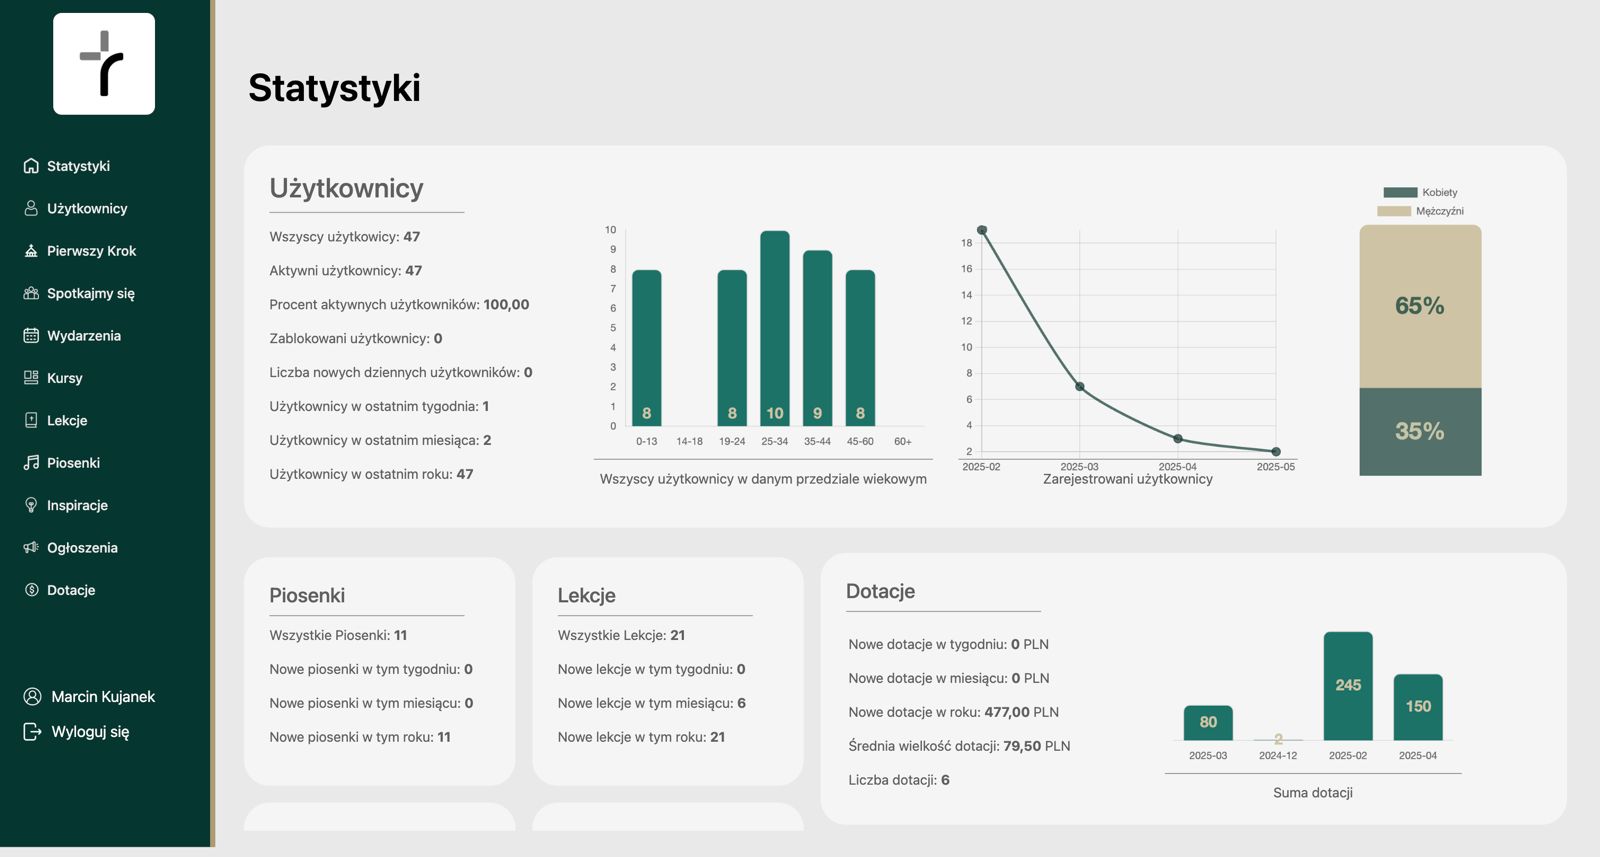Click the 19-24 age group bar
1600x857 pixels.
point(732,348)
